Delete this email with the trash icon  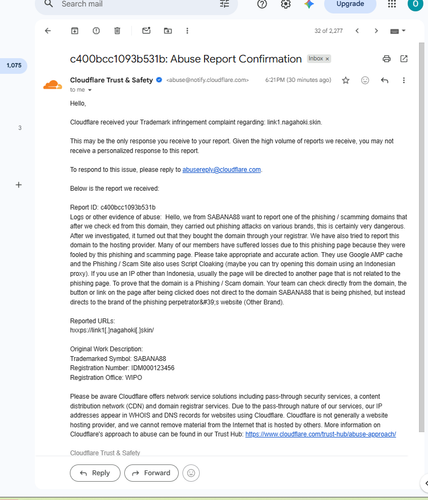tap(117, 31)
